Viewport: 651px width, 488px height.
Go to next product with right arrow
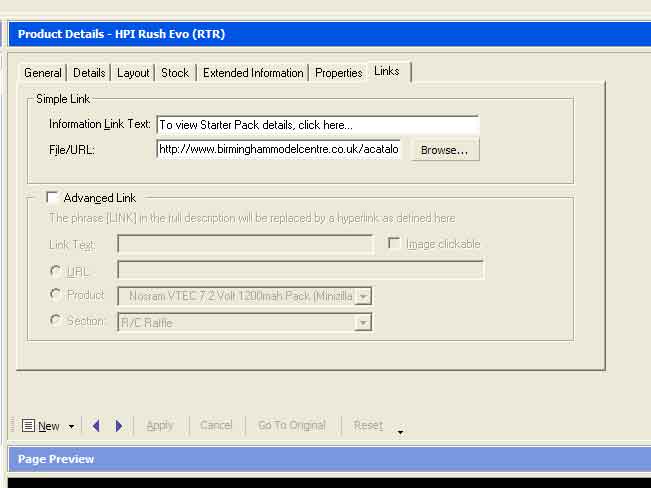pos(119,426)
